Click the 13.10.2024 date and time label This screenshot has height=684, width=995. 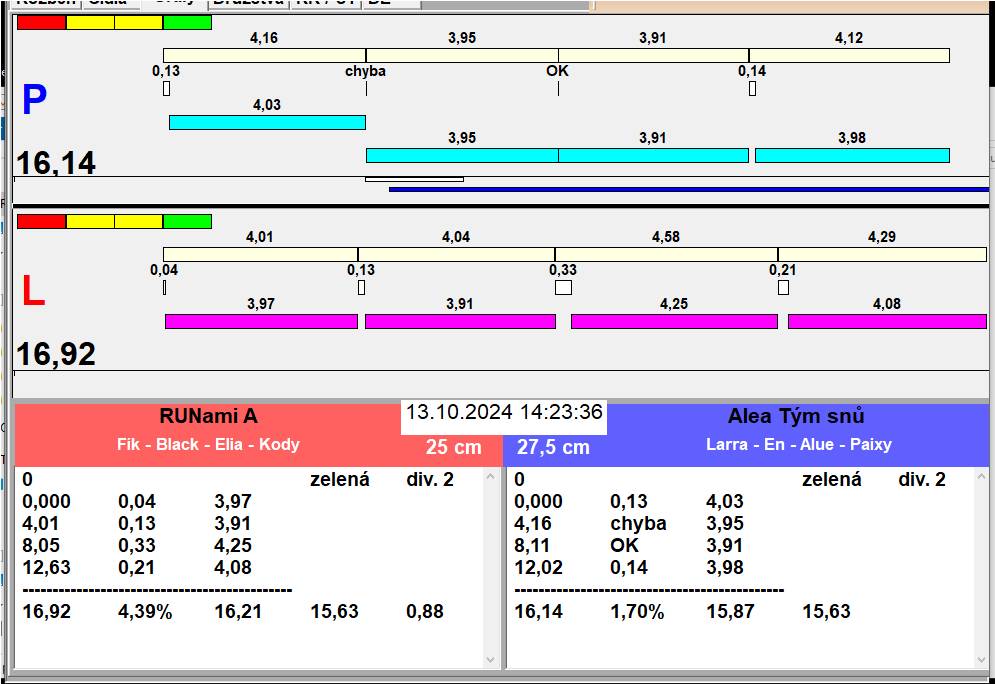click(x=503, y=413)
